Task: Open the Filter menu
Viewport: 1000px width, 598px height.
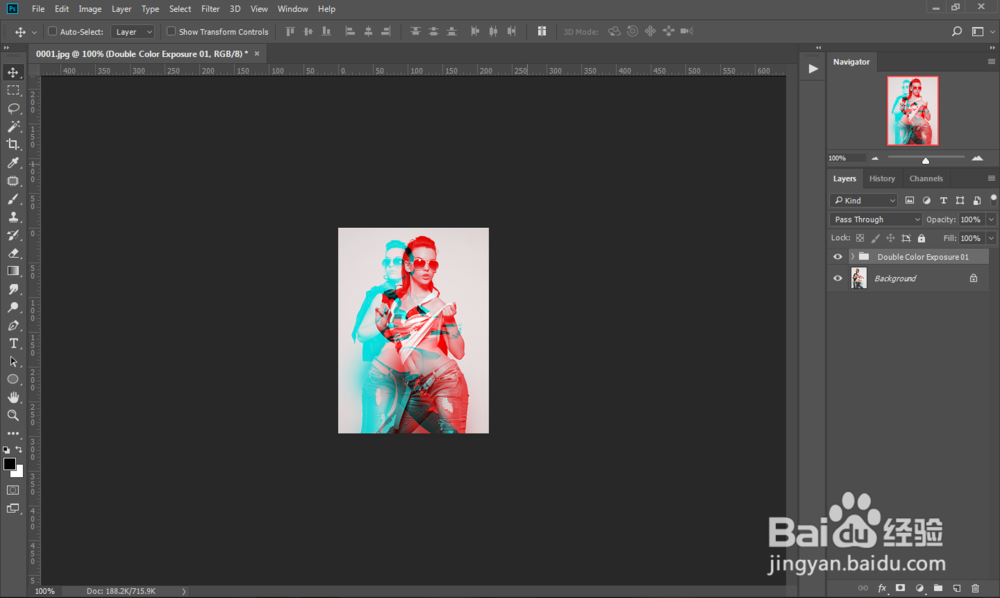Action: [210, 9]
